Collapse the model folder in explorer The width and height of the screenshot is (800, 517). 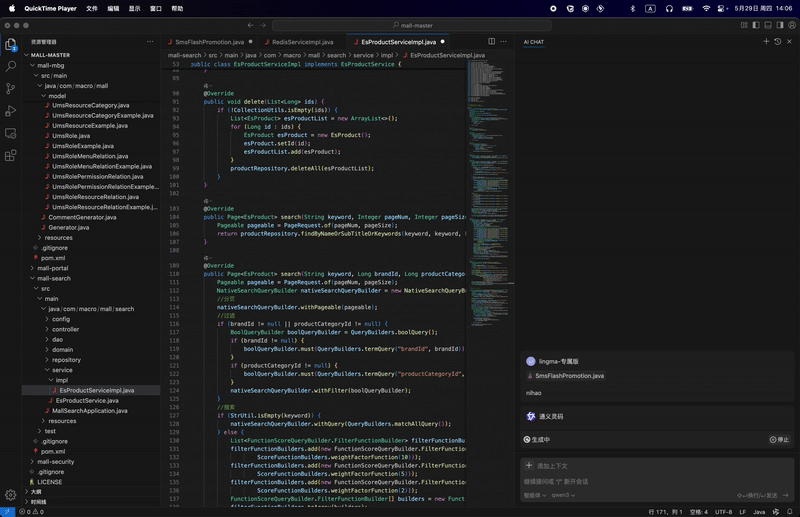tap(57, 96)
